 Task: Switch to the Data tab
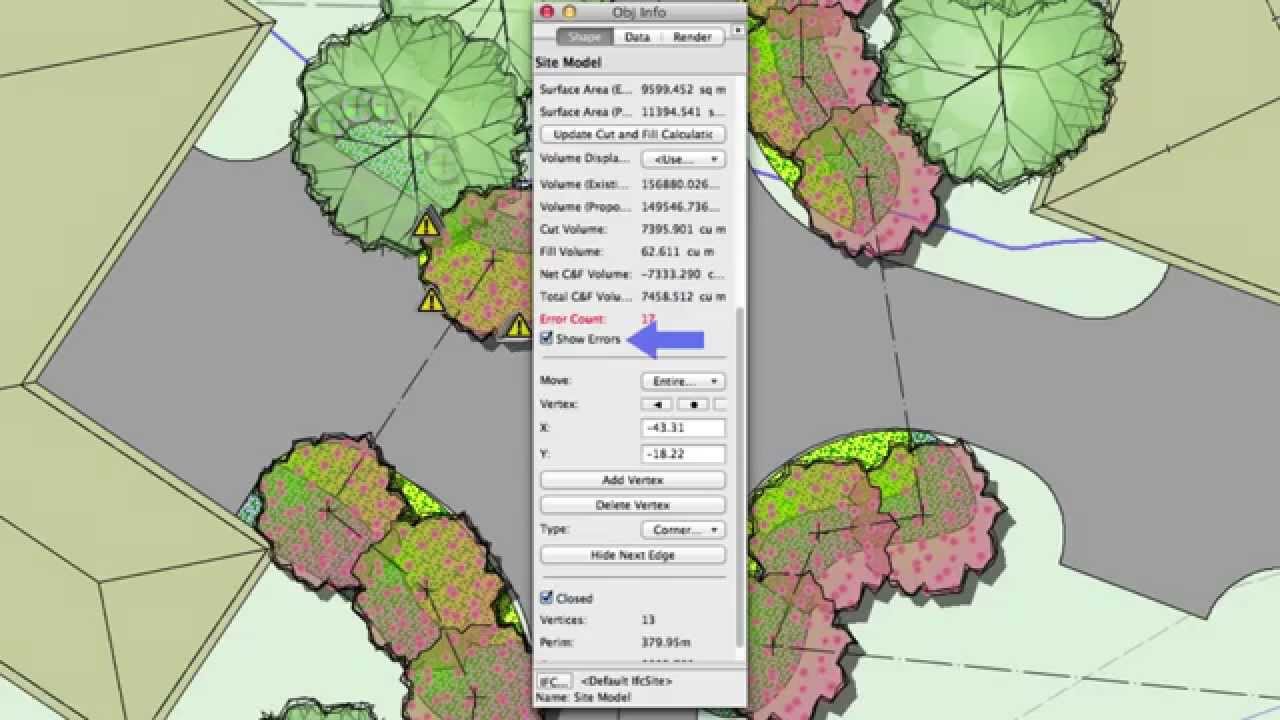(637, 37)
